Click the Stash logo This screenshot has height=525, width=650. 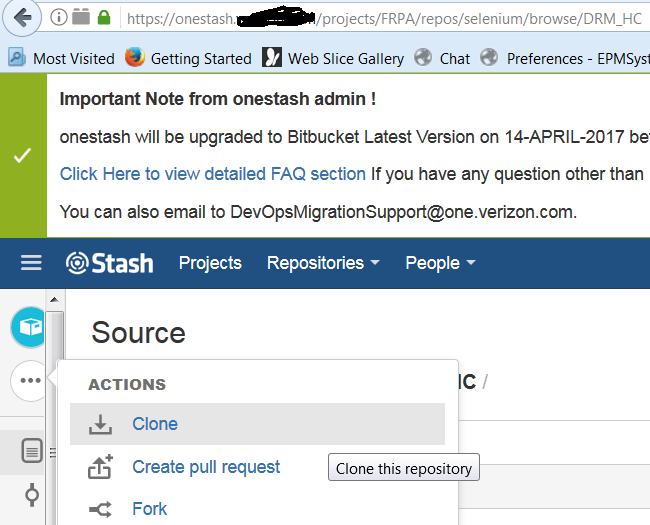click(x=109, y=263)
